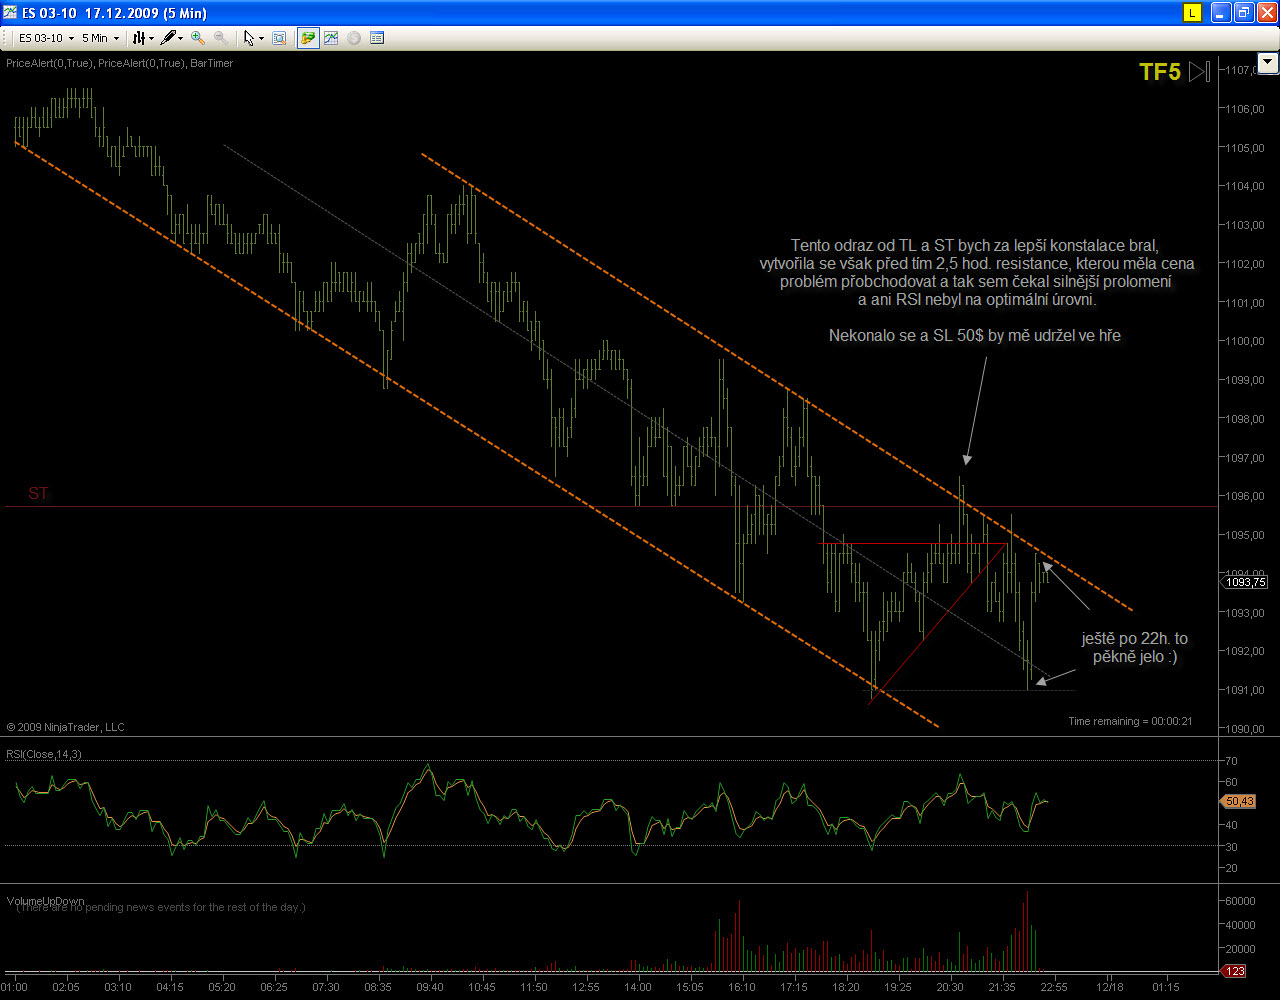Open the Indicators dialog icon
1280x1000 pixels.
pyautogui.click(x=331, y=38)
